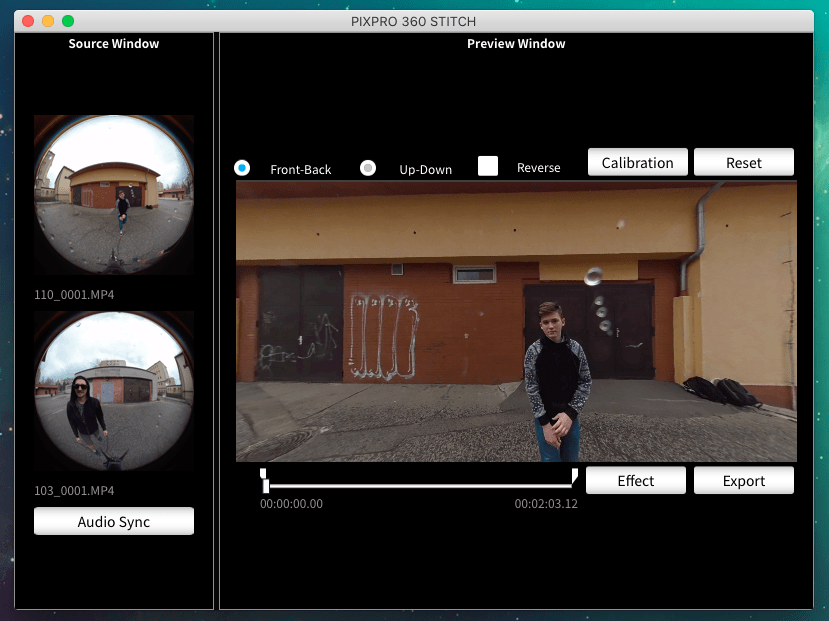Click the 00:00:00.00 start time label
Viewport: 829px width, 621px height.
click(291, 504)
